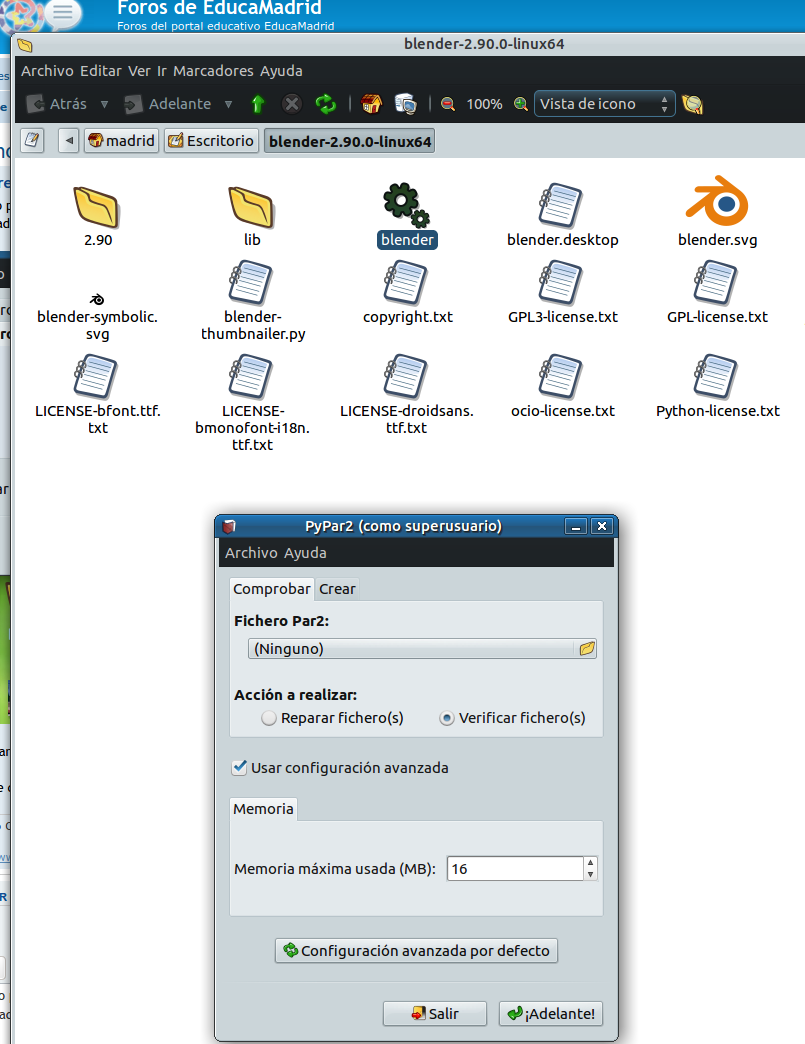This screenshot has height=1044, width=805.
Task: Click the search magnifier toolbar icon
Action: (x=692, y=104)
